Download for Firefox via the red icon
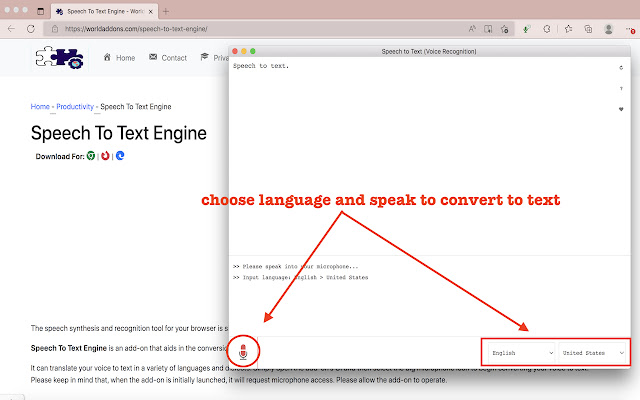The width and height of the screenshot is (640, 400). [x=105, y=156]
